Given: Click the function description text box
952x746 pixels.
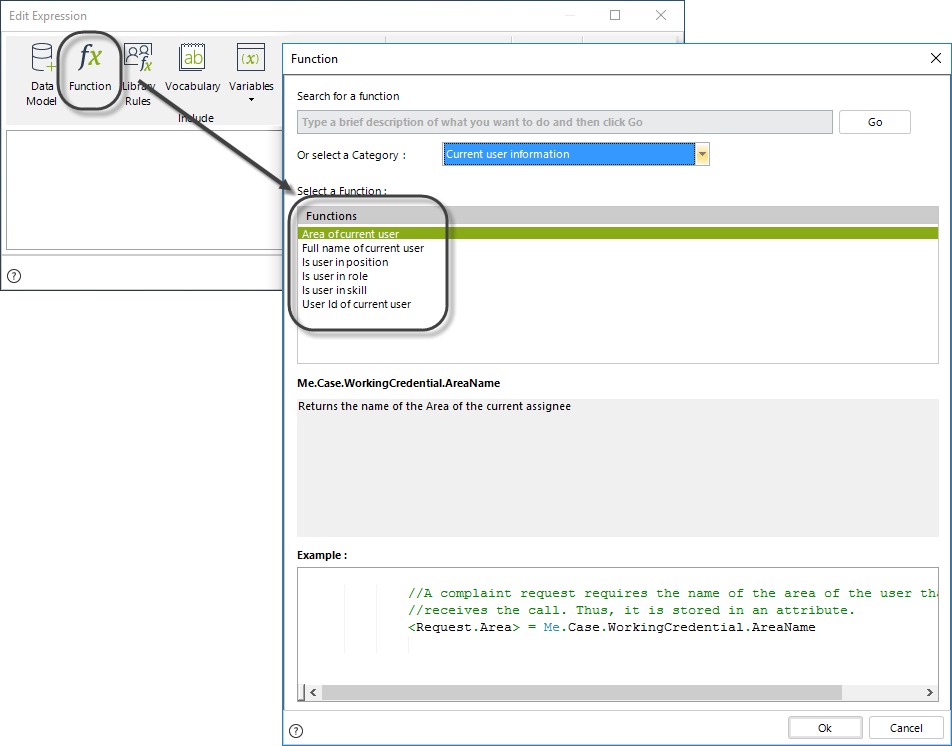Looking at the screenshot, I should point(617,467).
